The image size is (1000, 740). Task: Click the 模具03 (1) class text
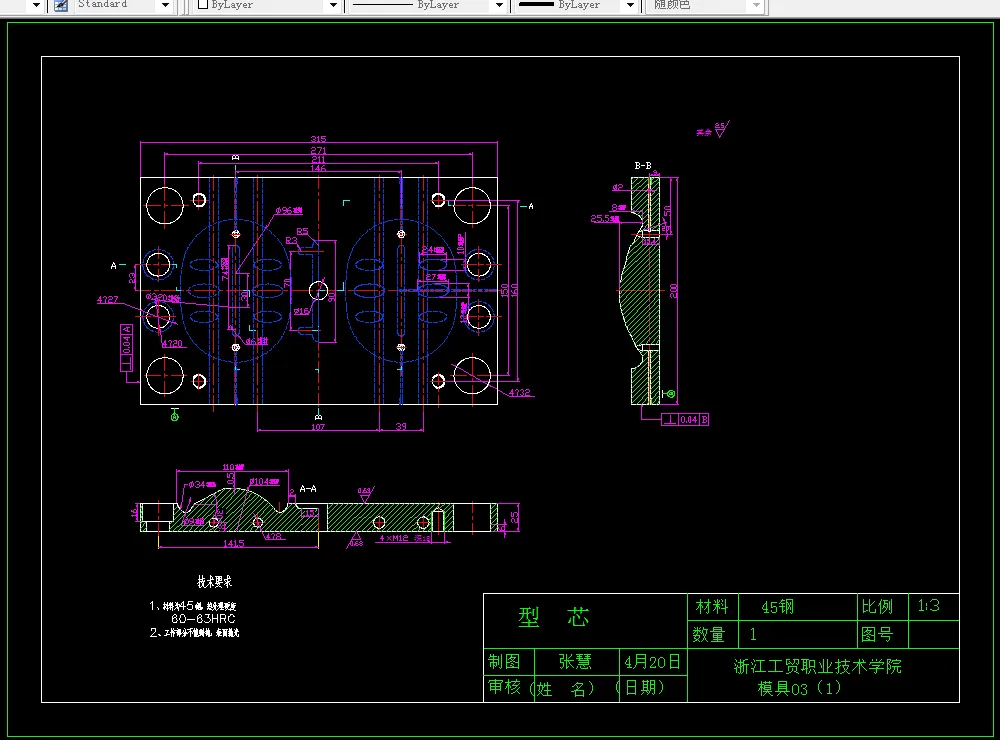(x=799, y=688)
